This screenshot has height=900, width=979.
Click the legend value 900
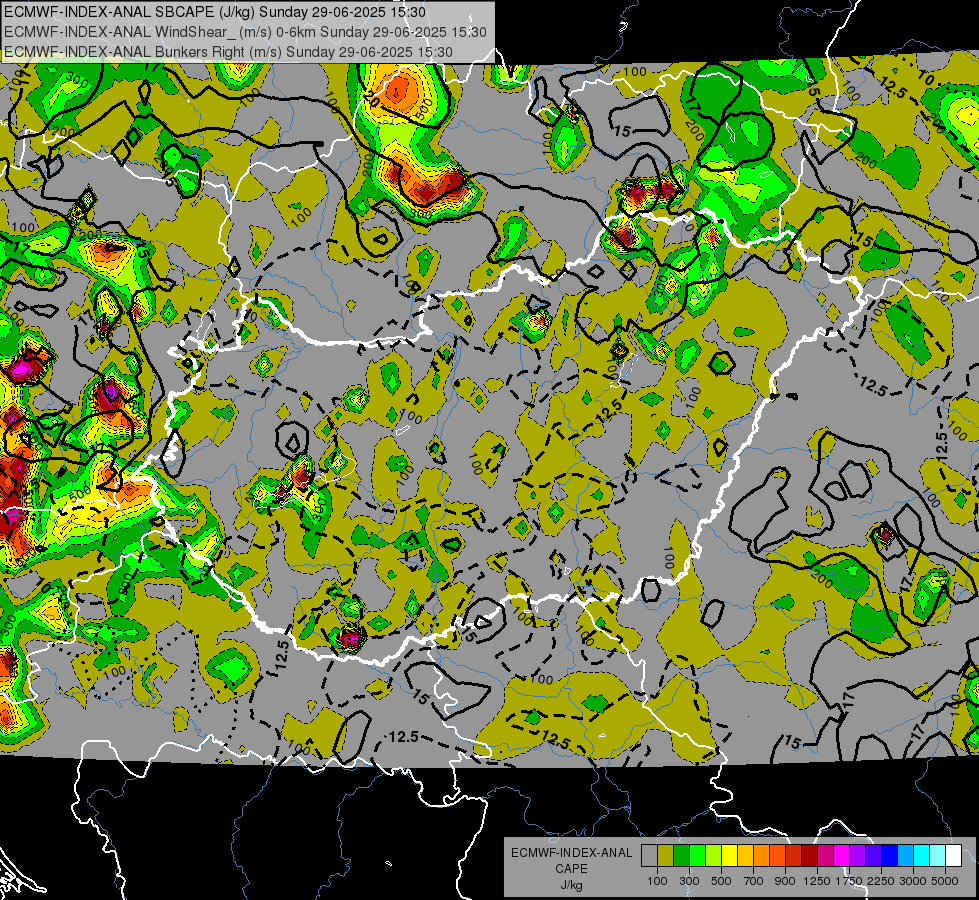(x=785, y=881)
